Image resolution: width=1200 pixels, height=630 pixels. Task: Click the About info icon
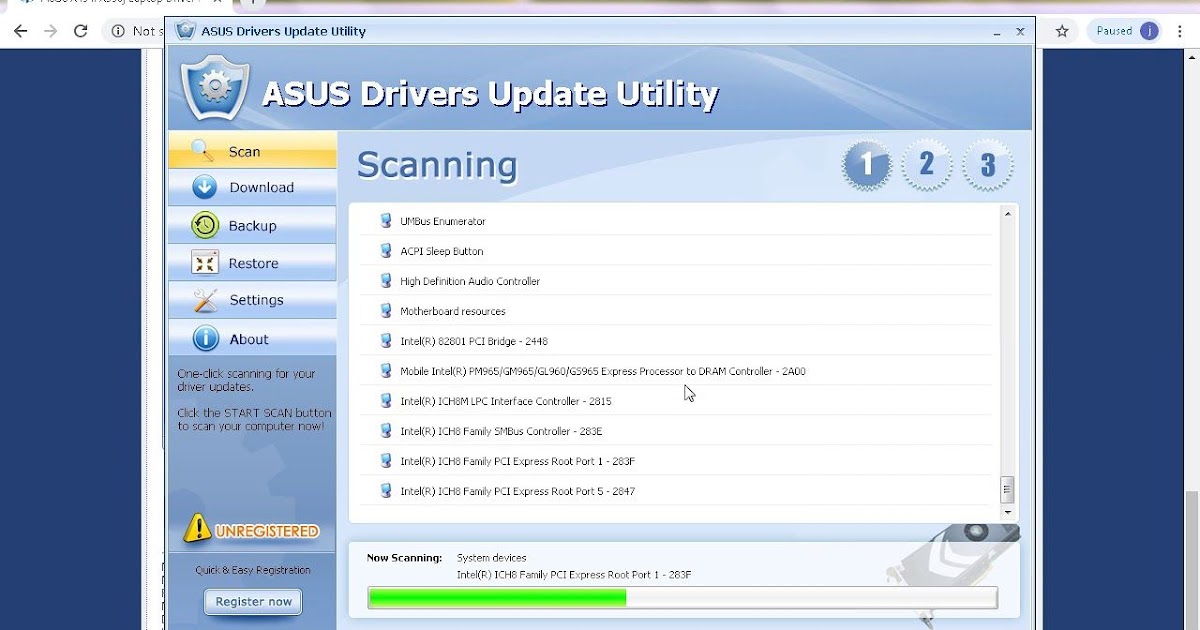coord(205,339)
